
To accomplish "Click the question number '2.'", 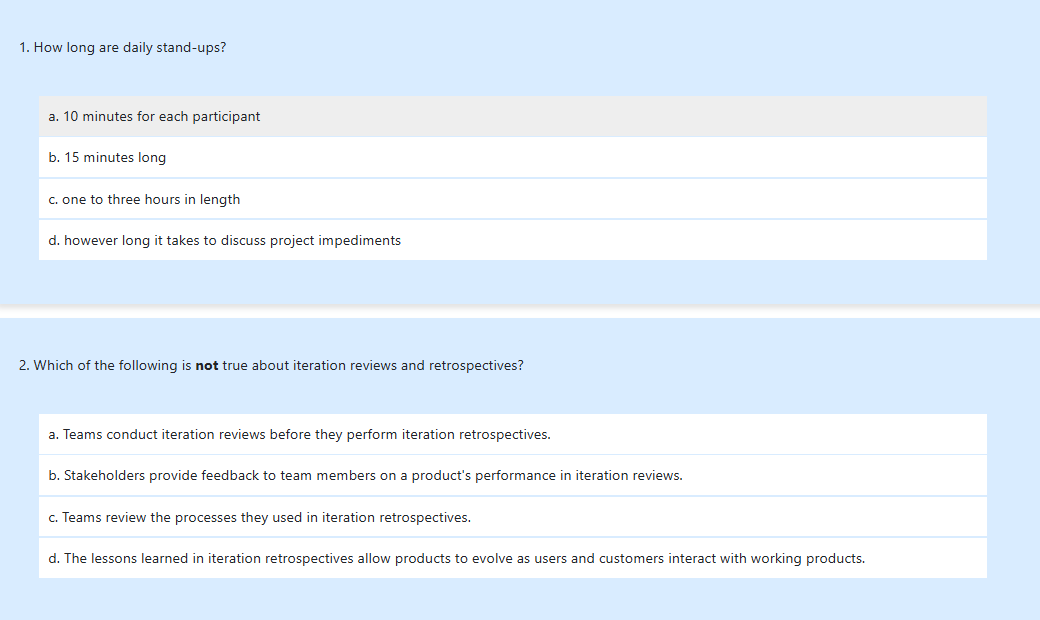I will 25,366.
